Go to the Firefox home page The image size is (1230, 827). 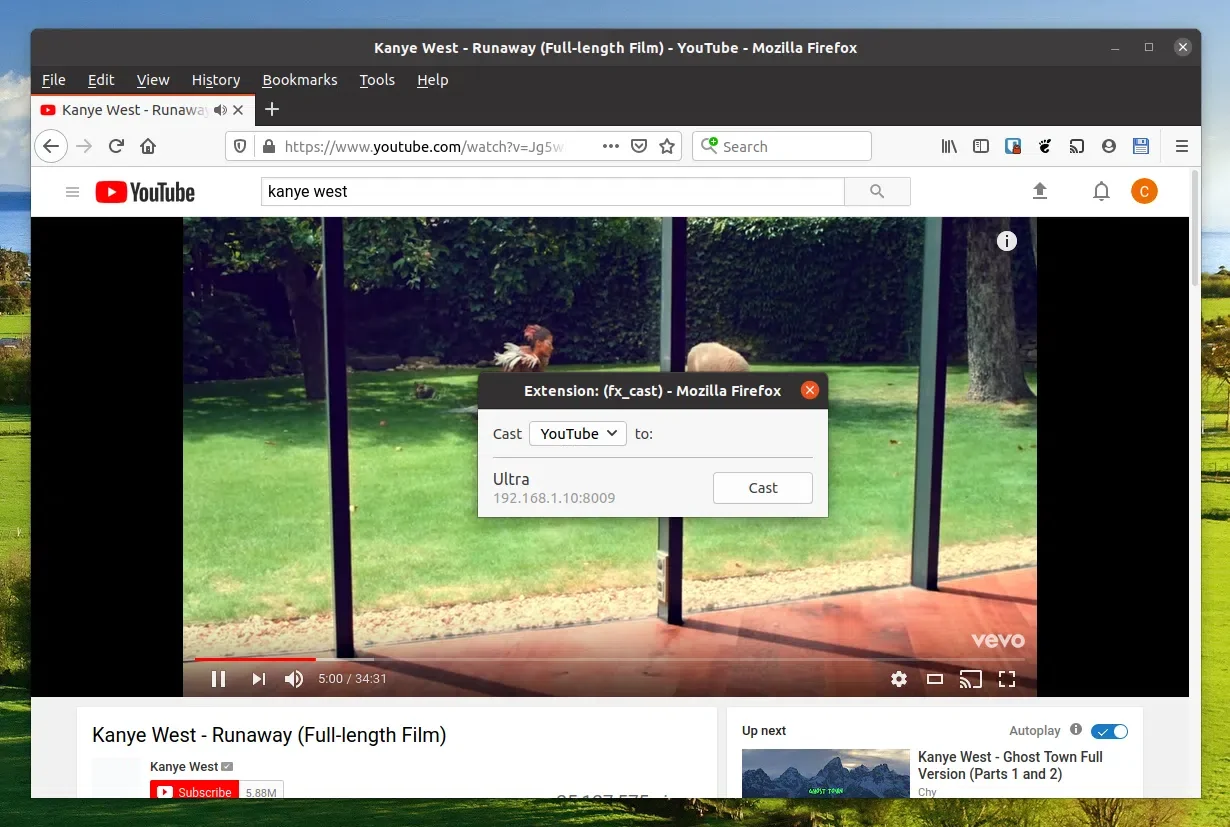148,146
